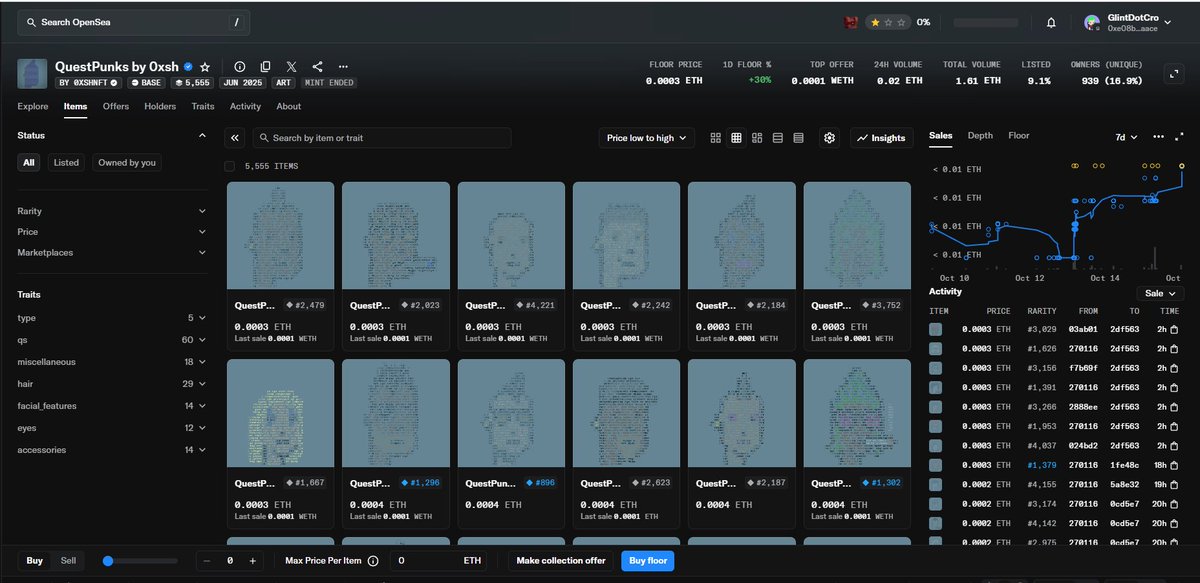Open the cart icon for the #1,379 sale row

click(x=1174, y=465)
